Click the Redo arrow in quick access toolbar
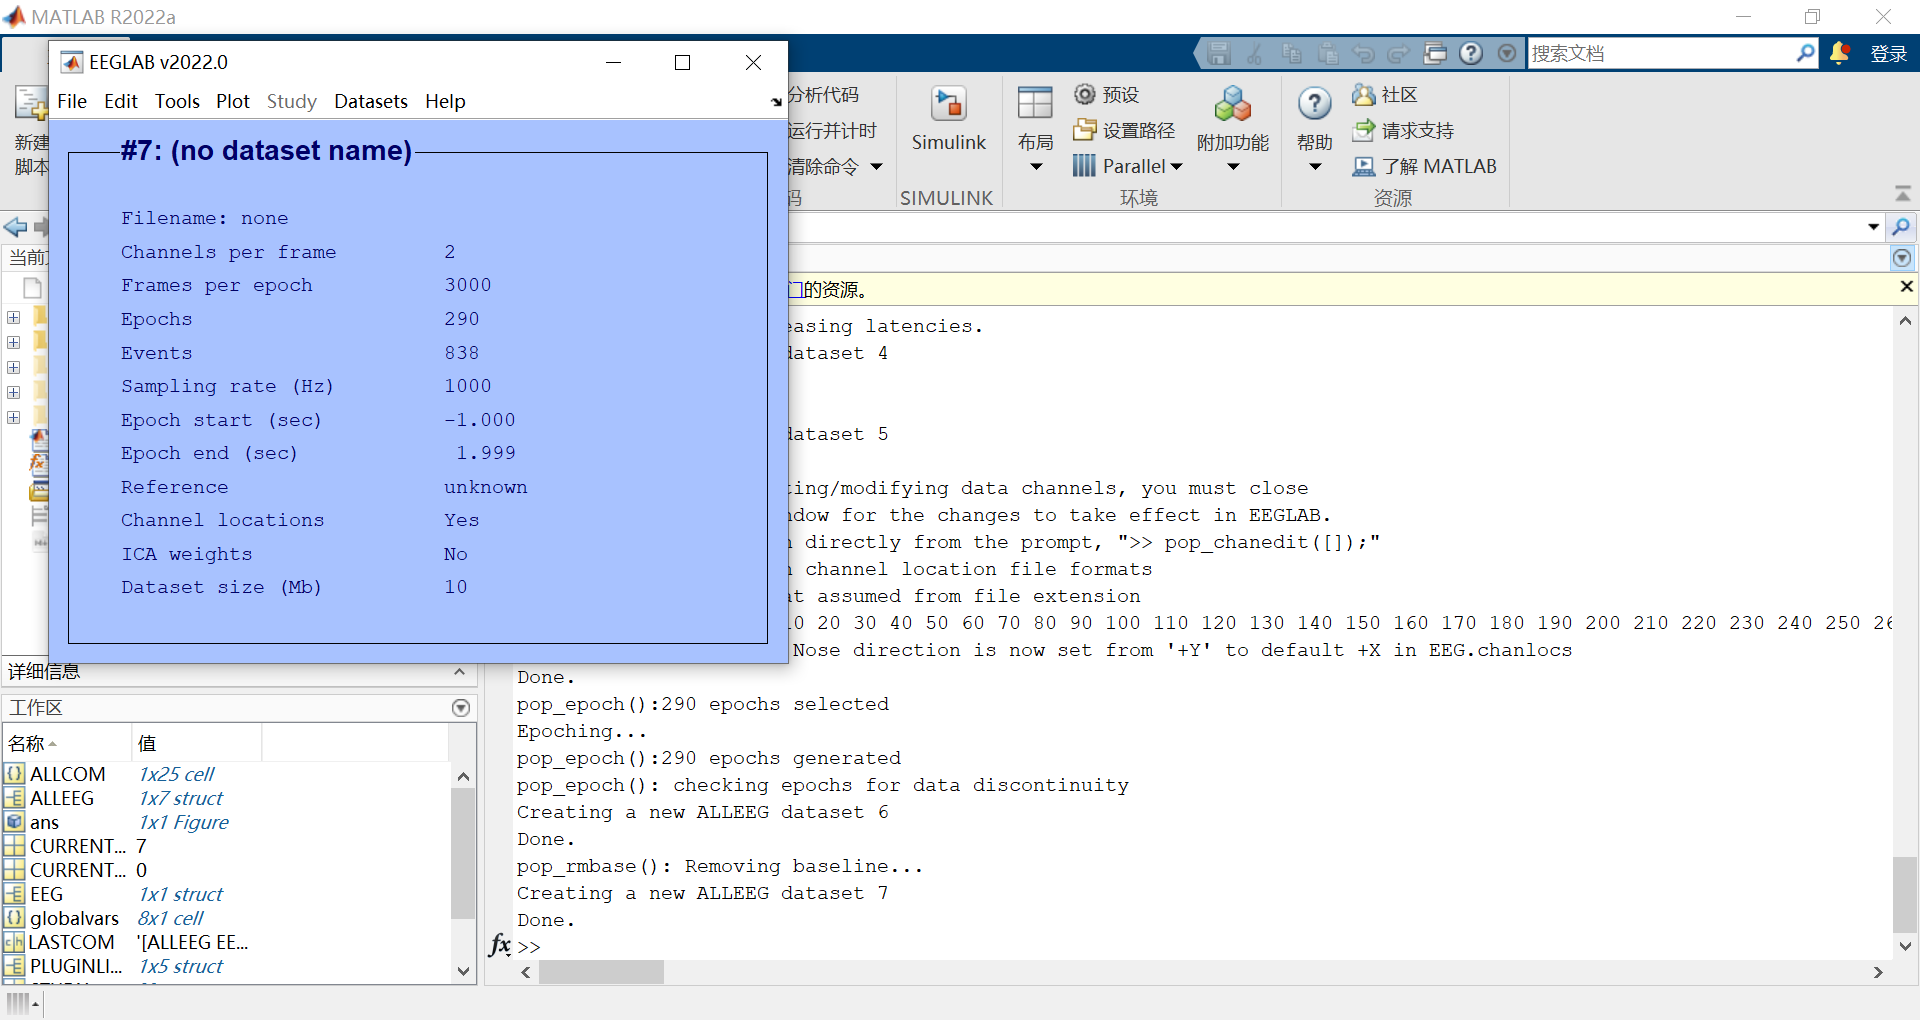 point(1399,53)
